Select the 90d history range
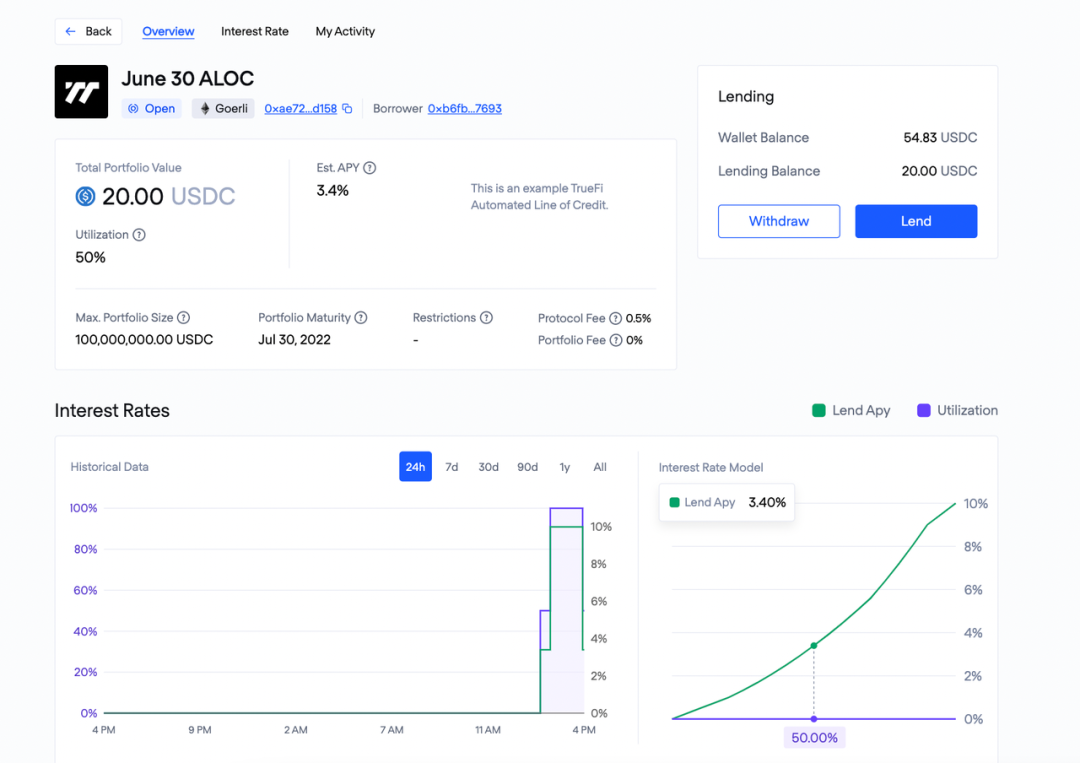Image resolution: width=1080 pixels, height=763 pixels. click(527, 467)
